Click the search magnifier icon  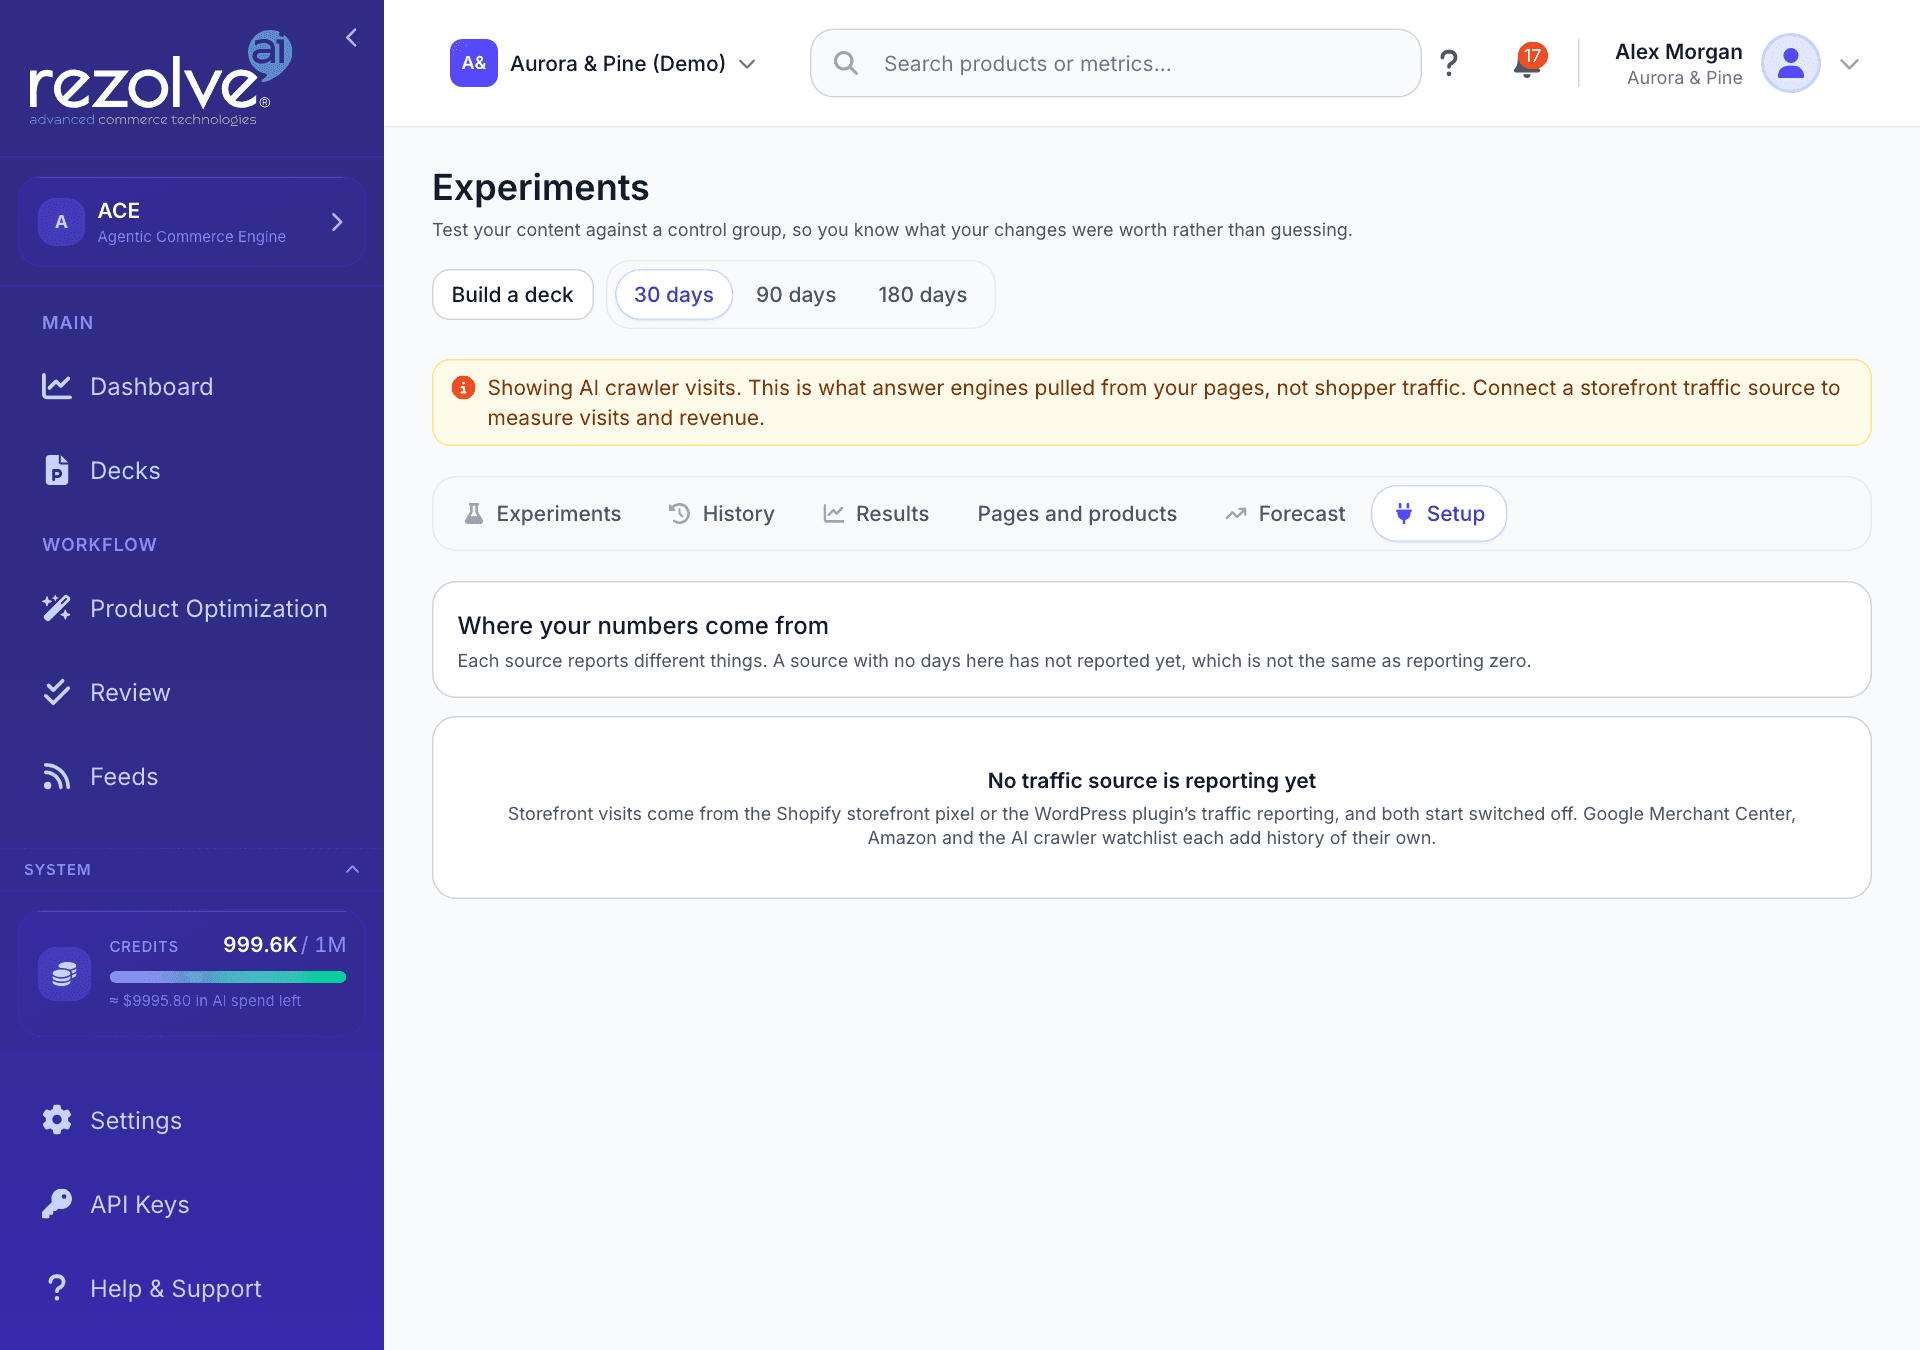[x=846, y=63]
